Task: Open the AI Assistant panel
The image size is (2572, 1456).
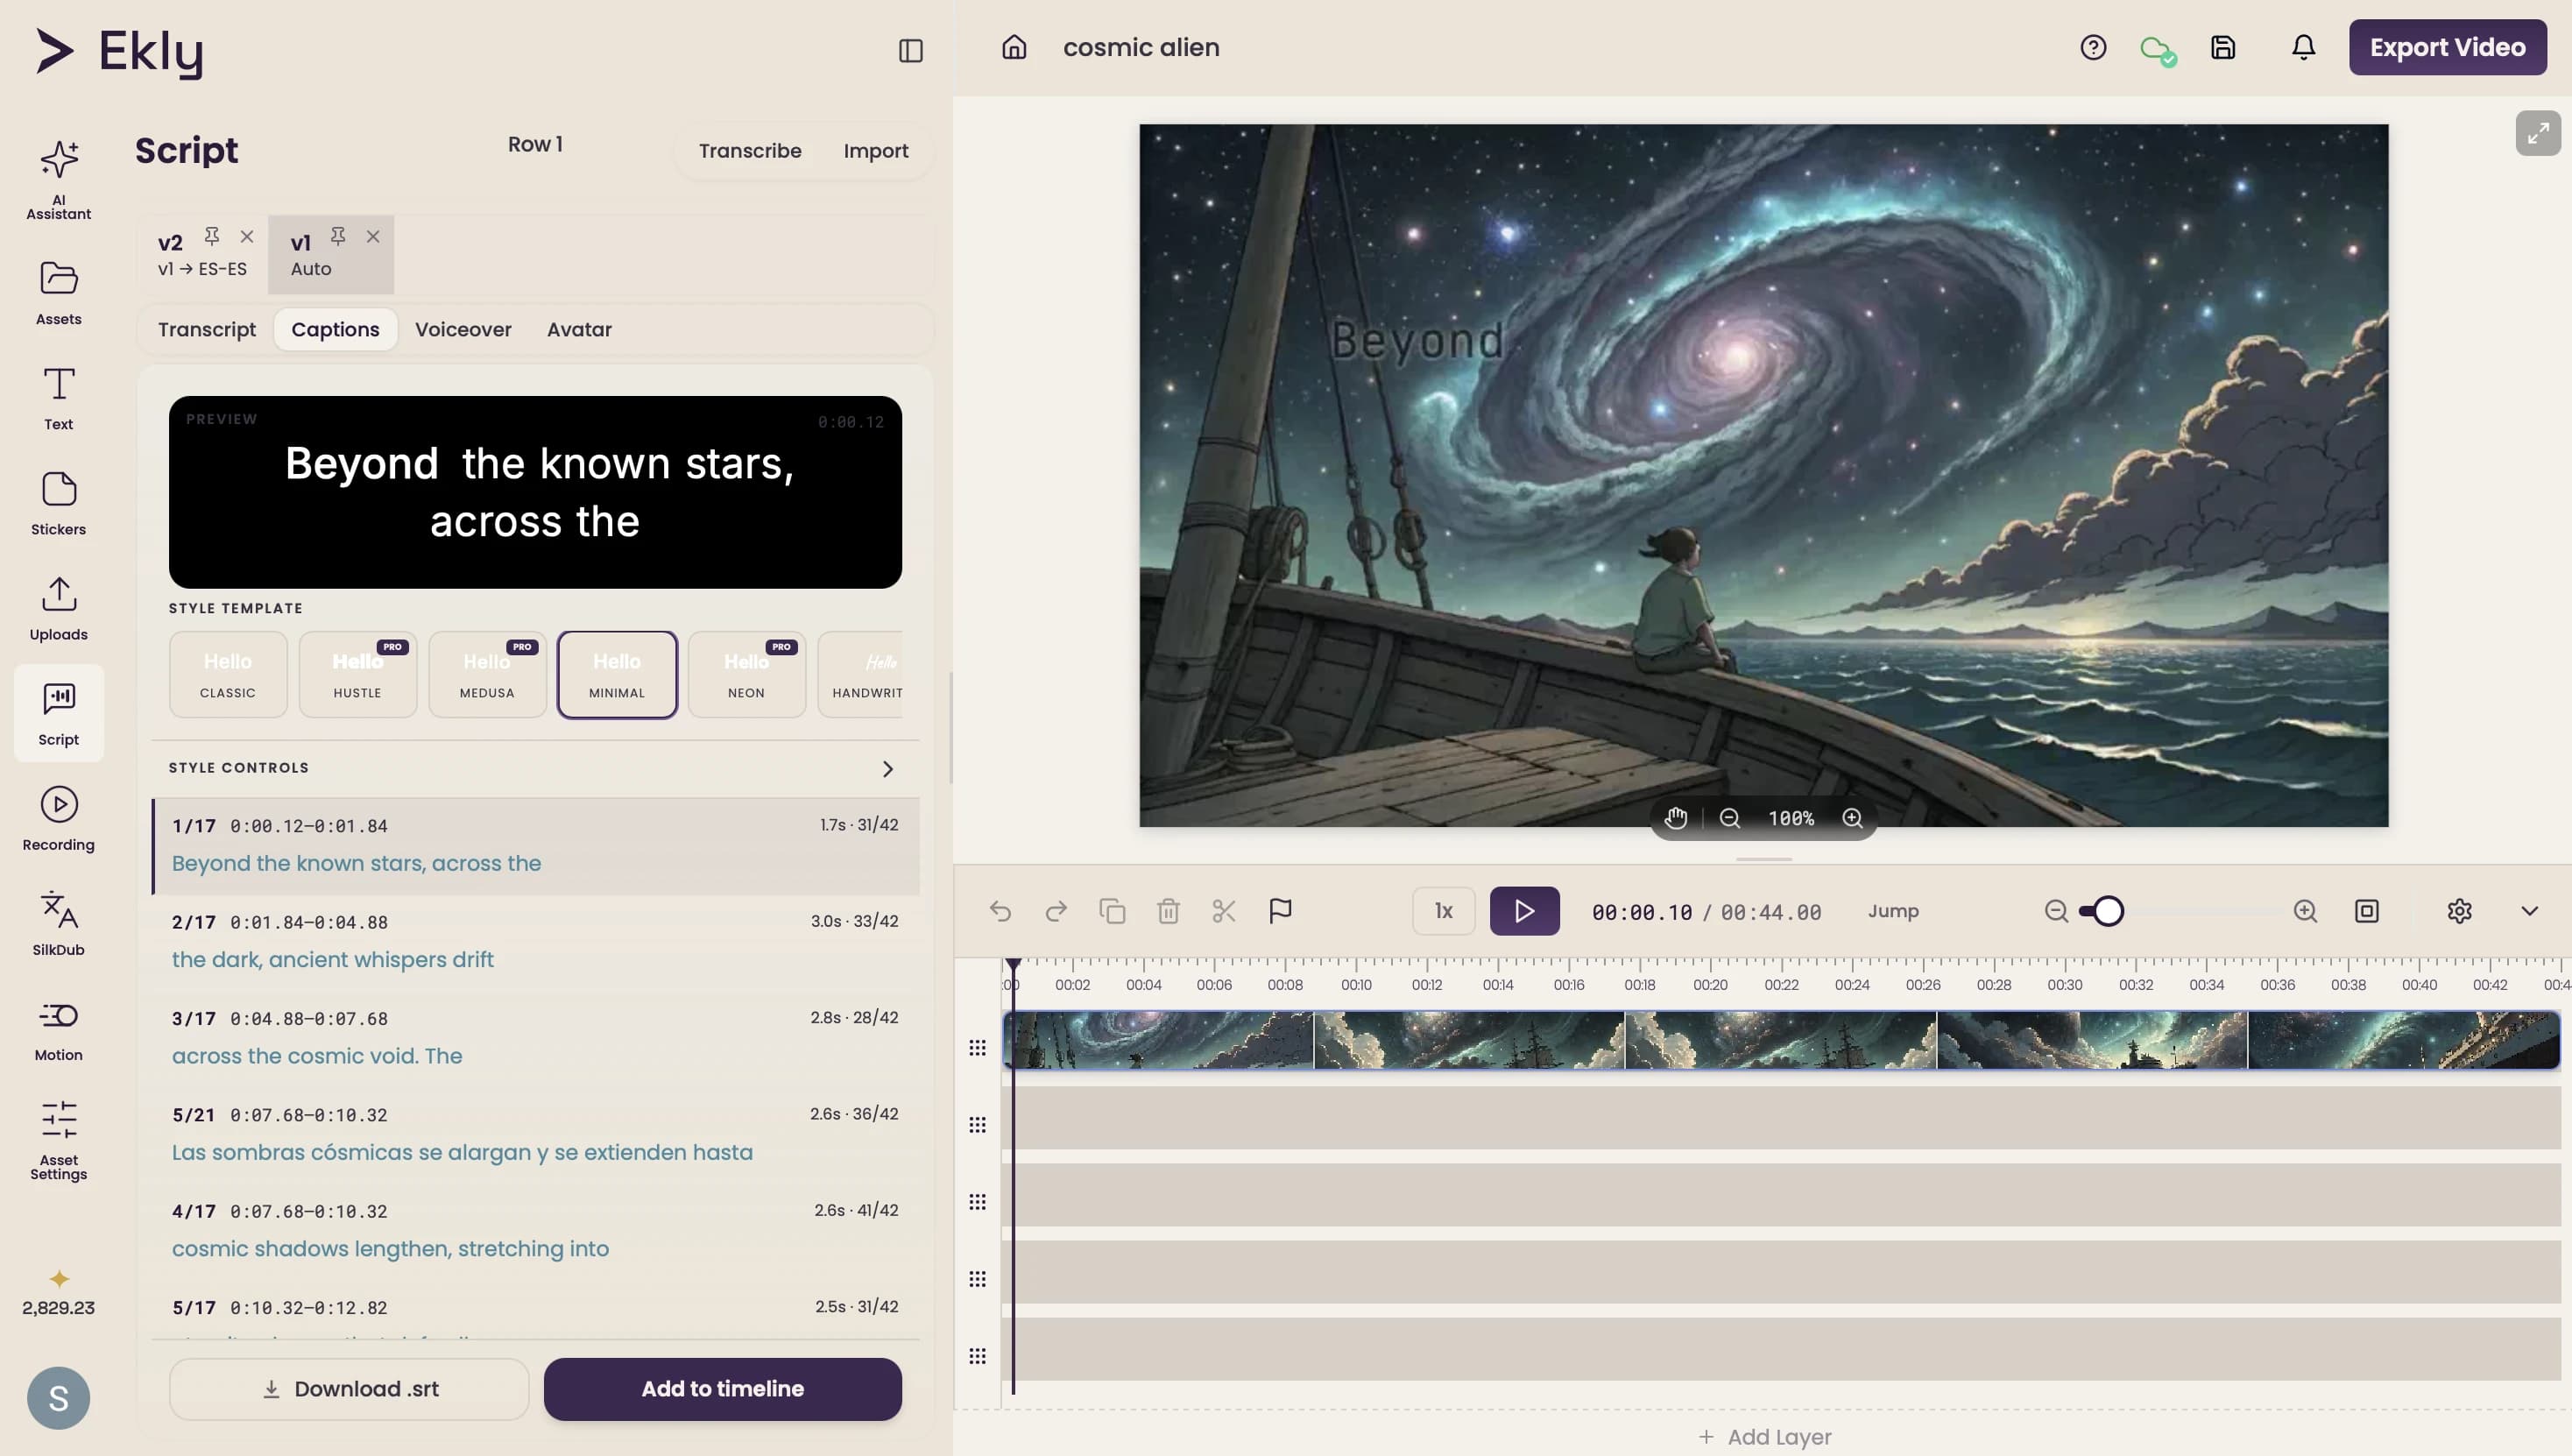Action: click(x=58, y=179)
